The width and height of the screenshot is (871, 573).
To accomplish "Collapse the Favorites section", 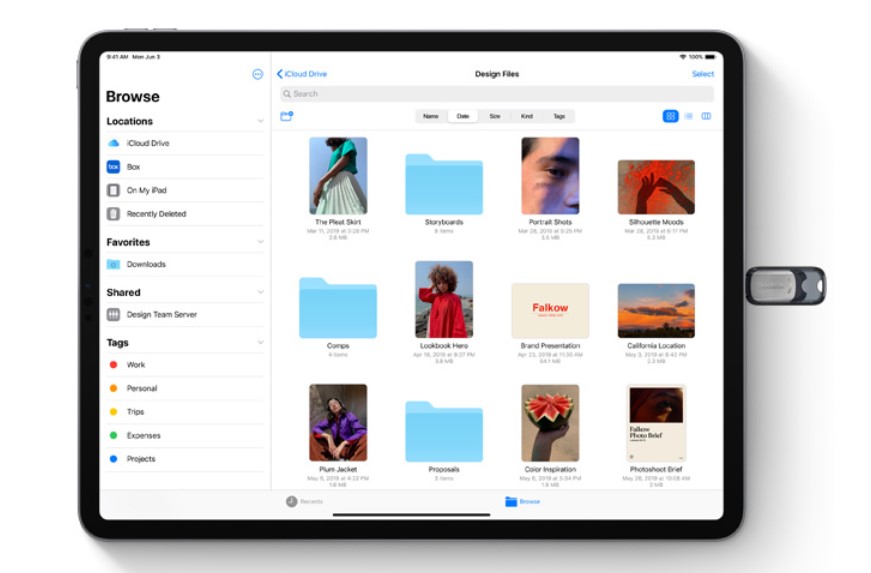I will [260, 242].
